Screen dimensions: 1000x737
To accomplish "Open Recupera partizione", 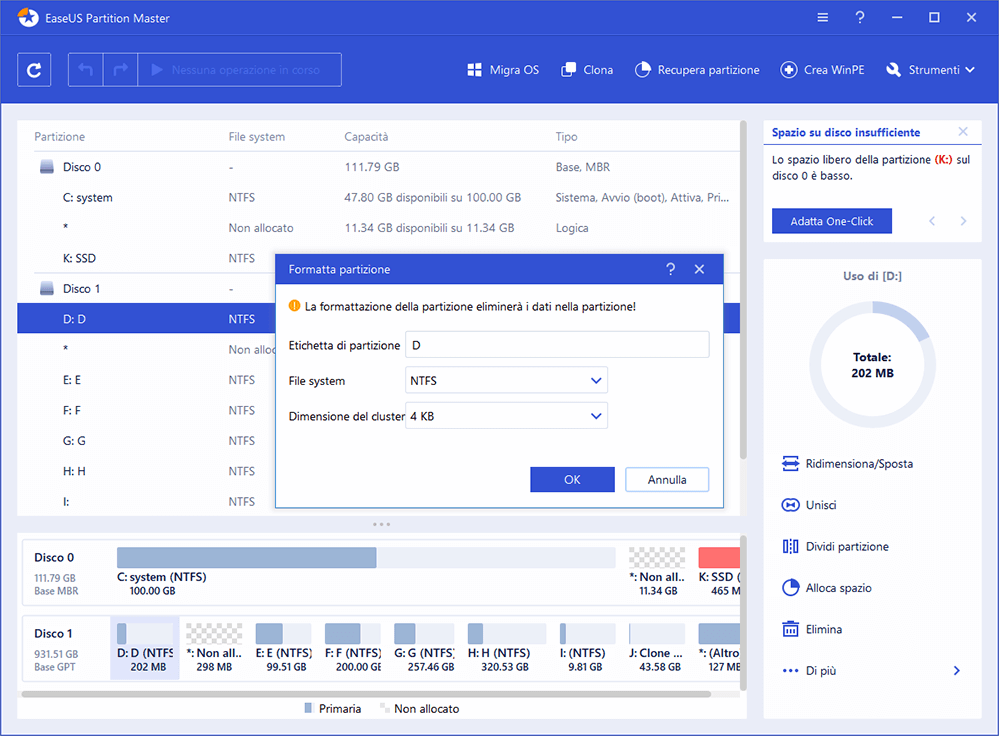I will pos(697,69).
